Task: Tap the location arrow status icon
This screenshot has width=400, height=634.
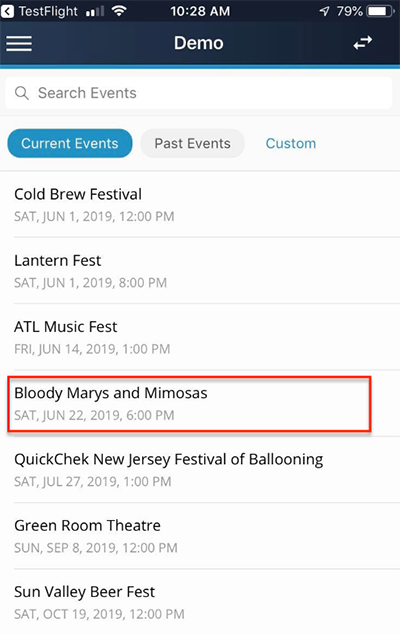Action: point(324,11)
